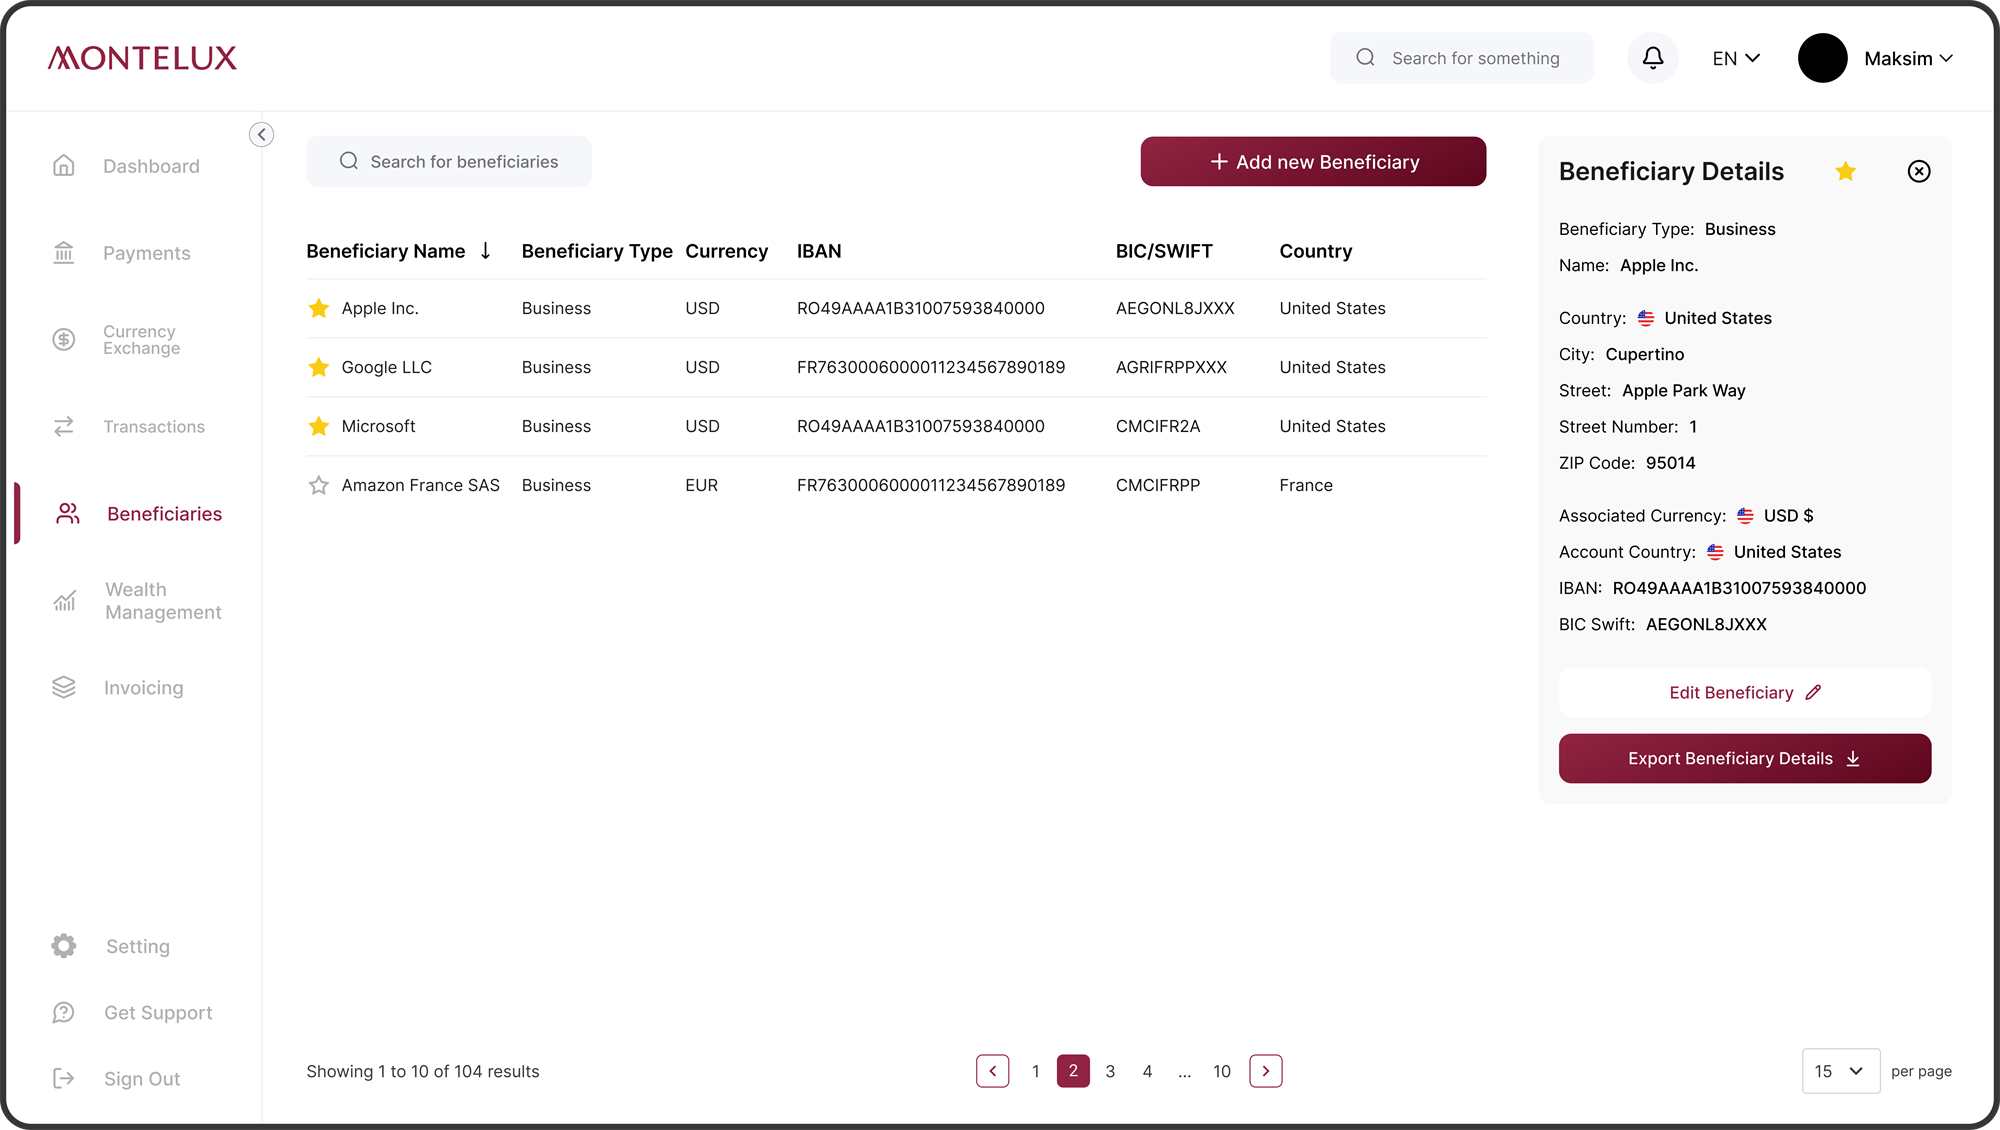Click the Beneficiary Type column header
Image resolution: width=2000 pixels, height=1130 pixels.
pyautogui.click(x=597, y=252)
